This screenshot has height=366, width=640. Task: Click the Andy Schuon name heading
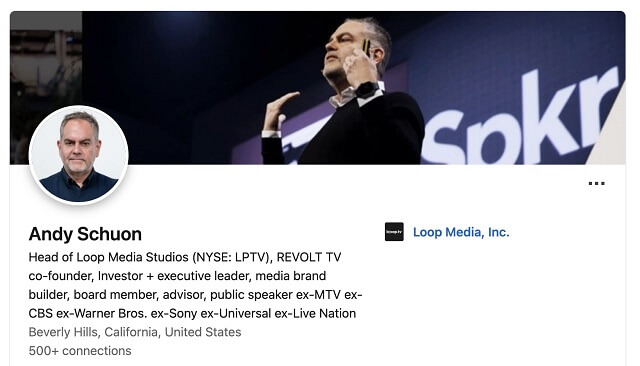point(85,234)
